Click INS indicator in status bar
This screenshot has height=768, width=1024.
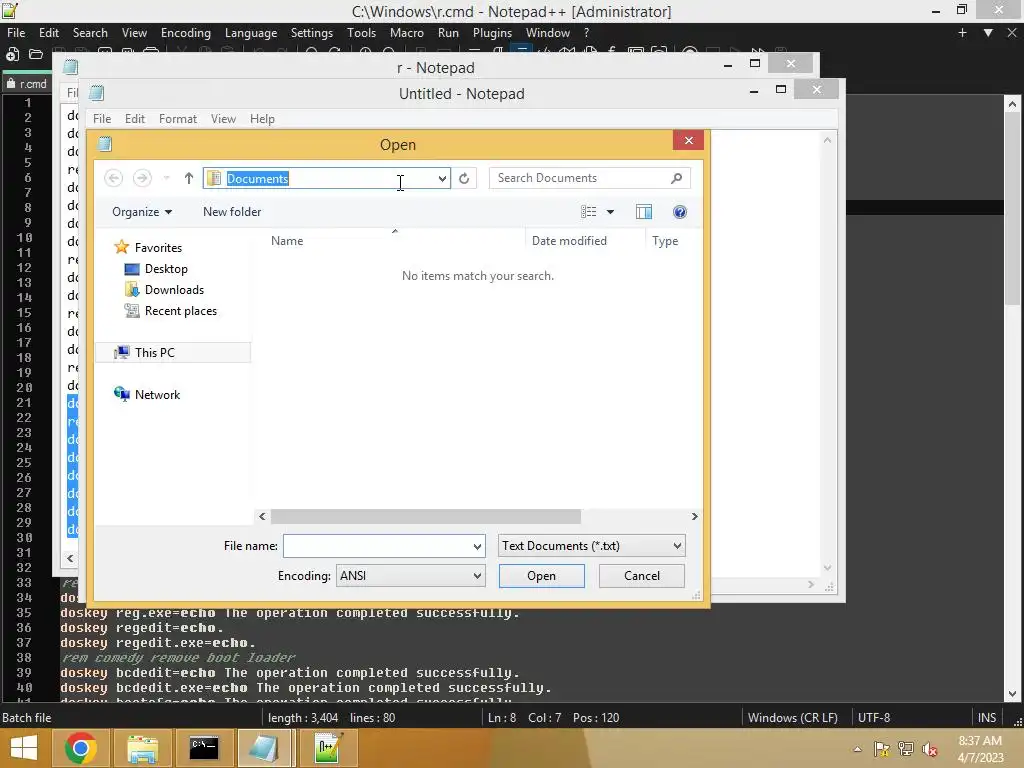pyautogui.click(x=986, y=717)
